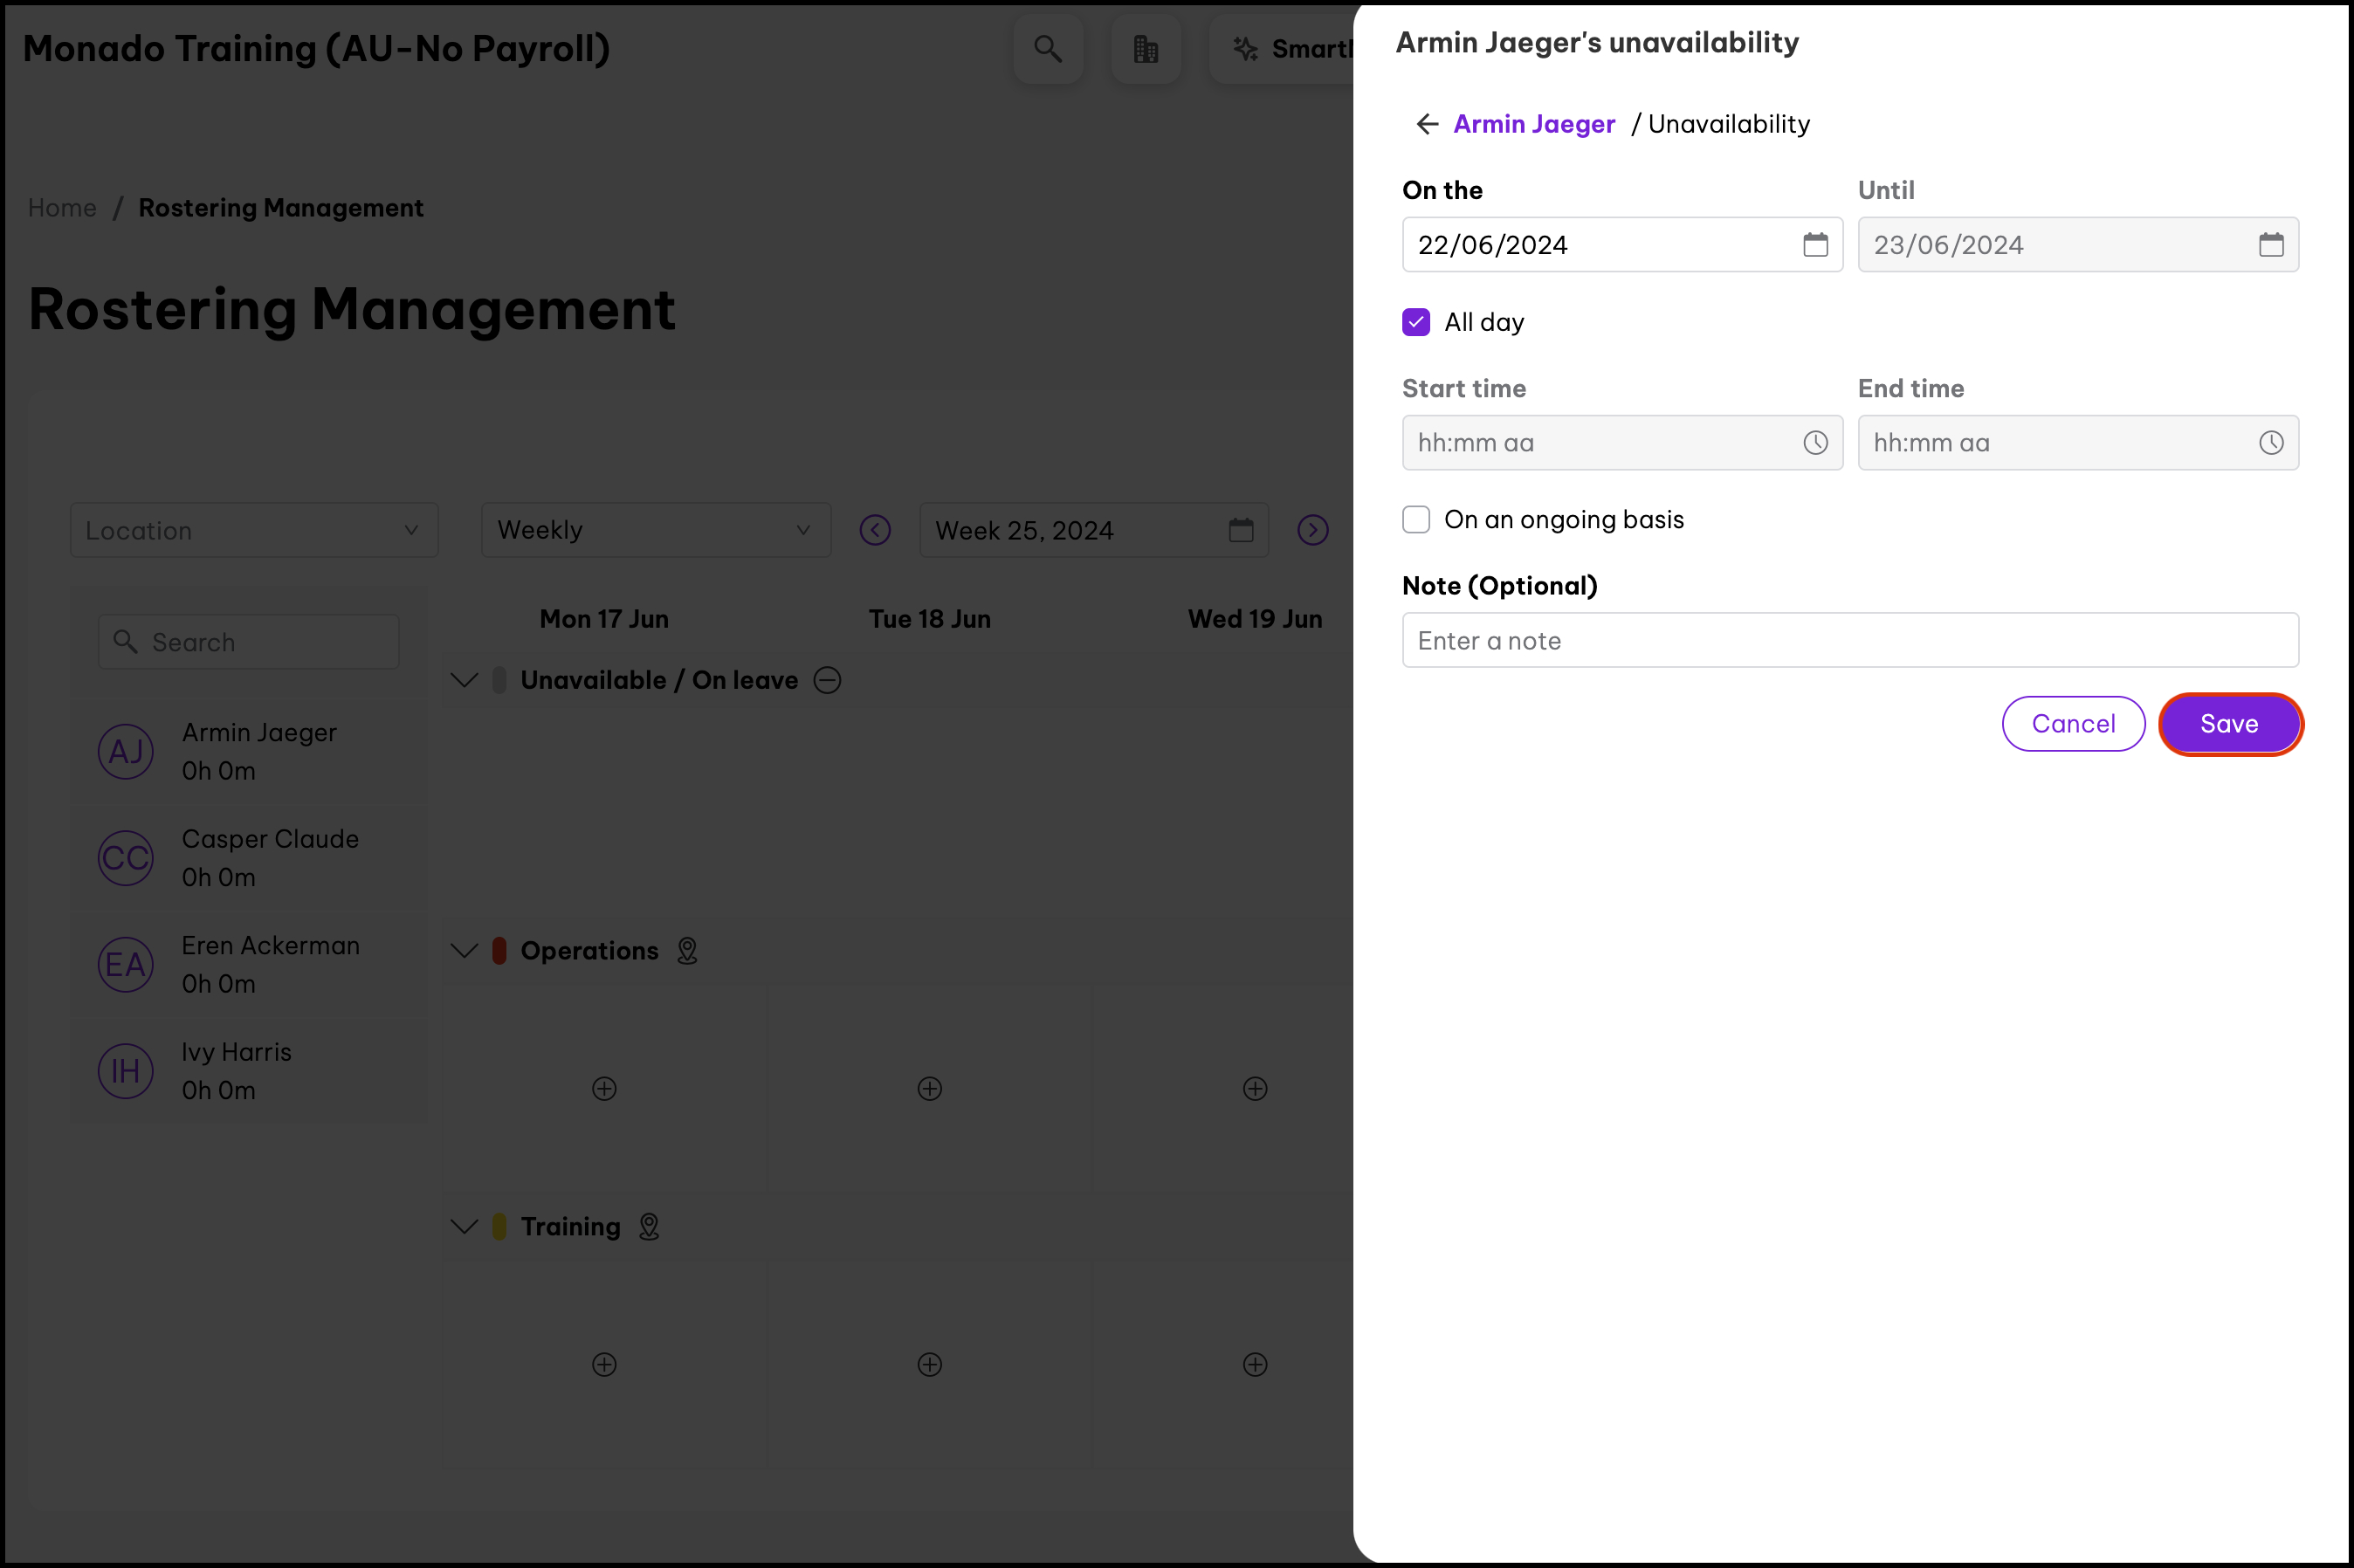Click the building icon in header
The height and width of the screenshot is (1568, 2354).
1146,49
